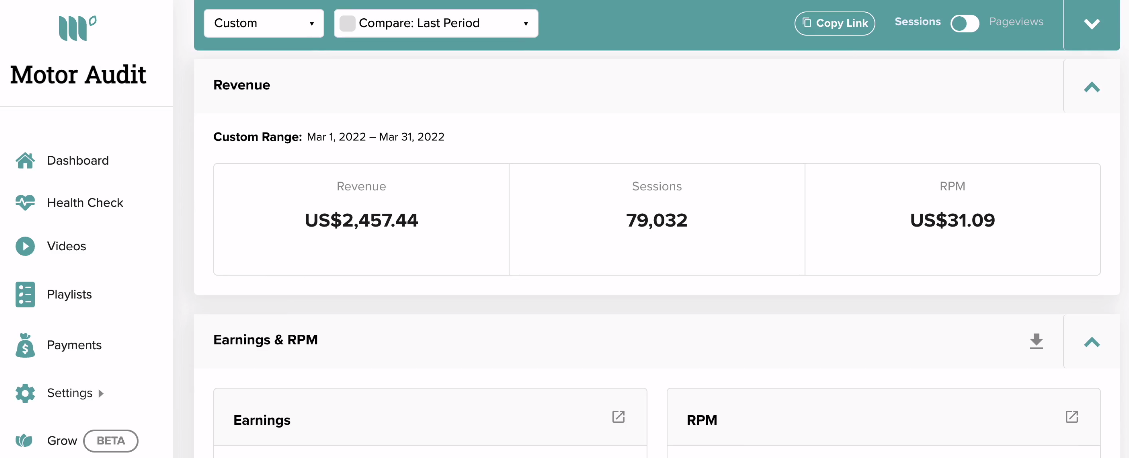
Task: Collapse the Earnings & RPM section
Action: click(x=1092, y=341)
